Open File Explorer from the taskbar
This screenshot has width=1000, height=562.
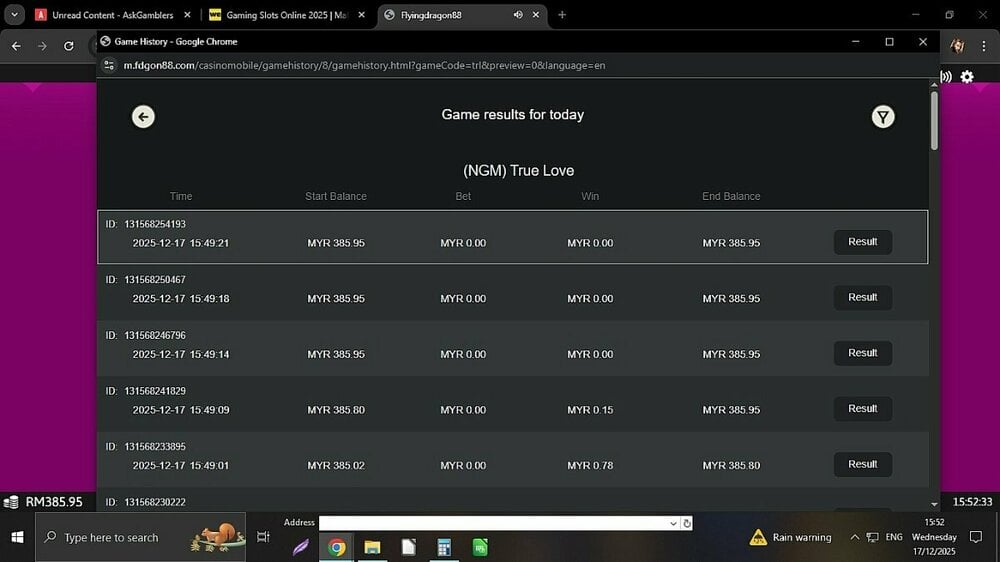(x=372, y=547)
